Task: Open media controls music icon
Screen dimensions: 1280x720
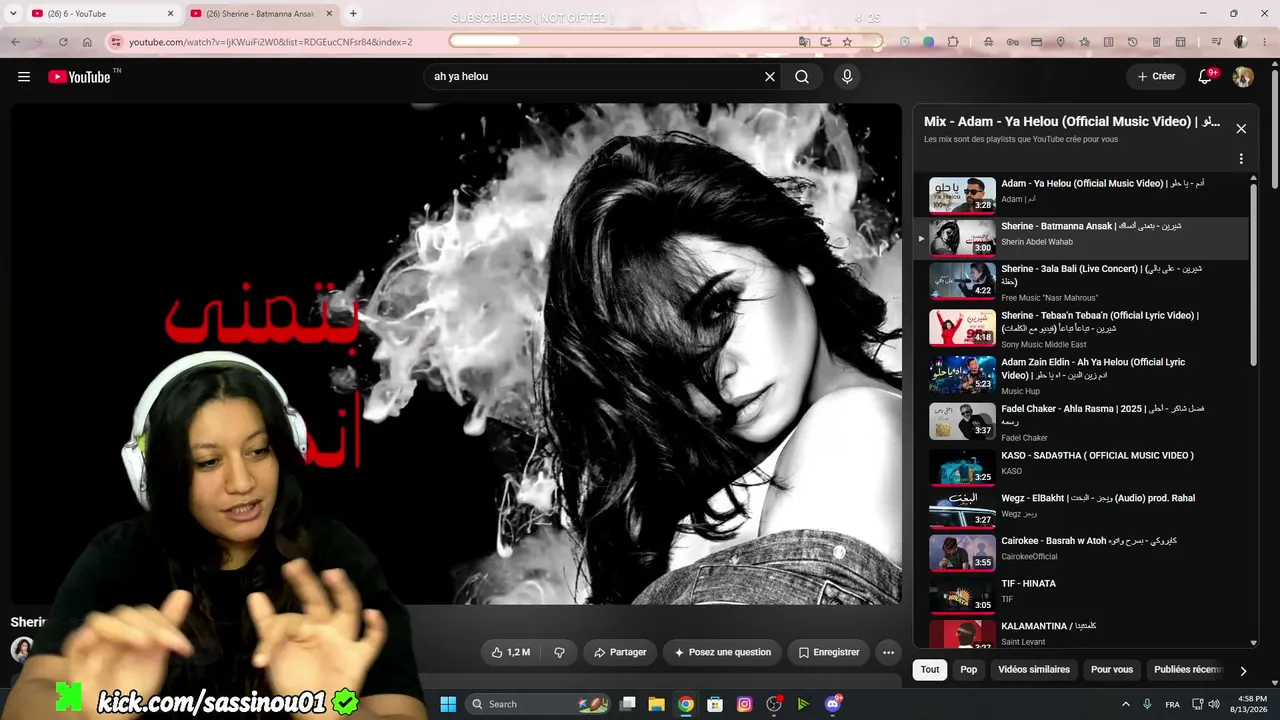Action: (1216, 42)
